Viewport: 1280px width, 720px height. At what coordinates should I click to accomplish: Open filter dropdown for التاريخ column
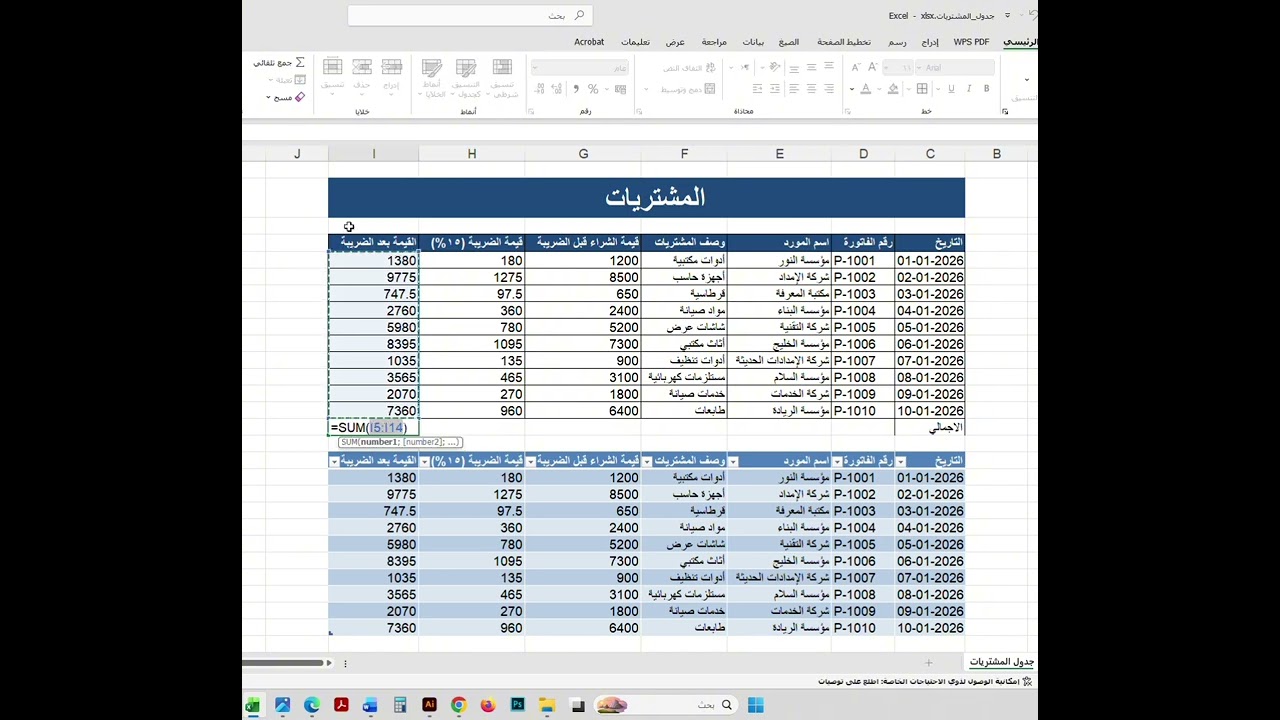[x=901, y=461]
